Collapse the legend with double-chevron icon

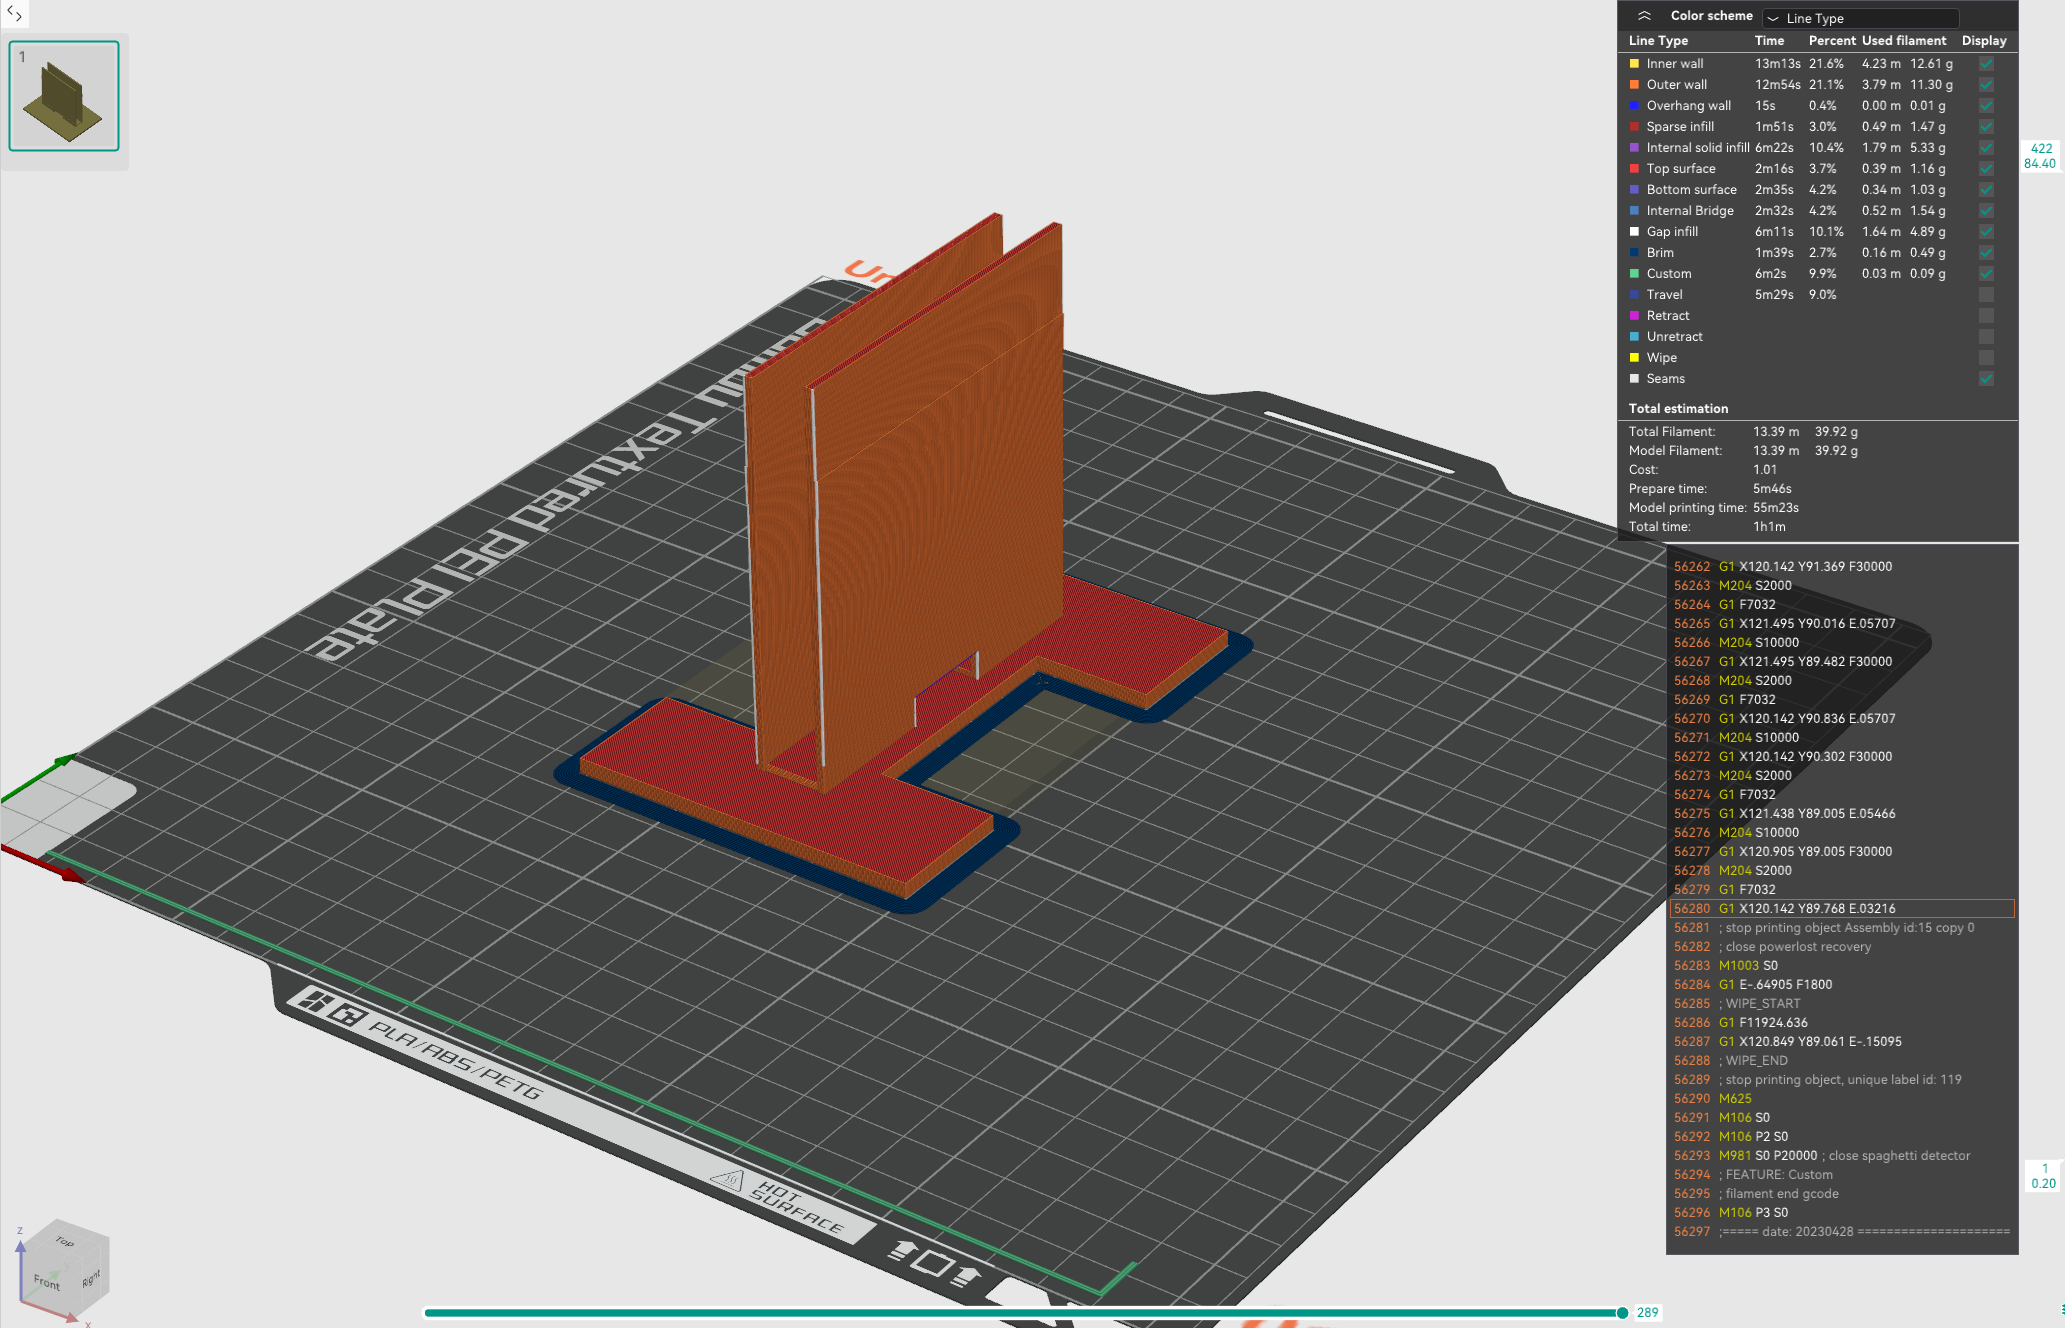click(x=1644, y=16)
